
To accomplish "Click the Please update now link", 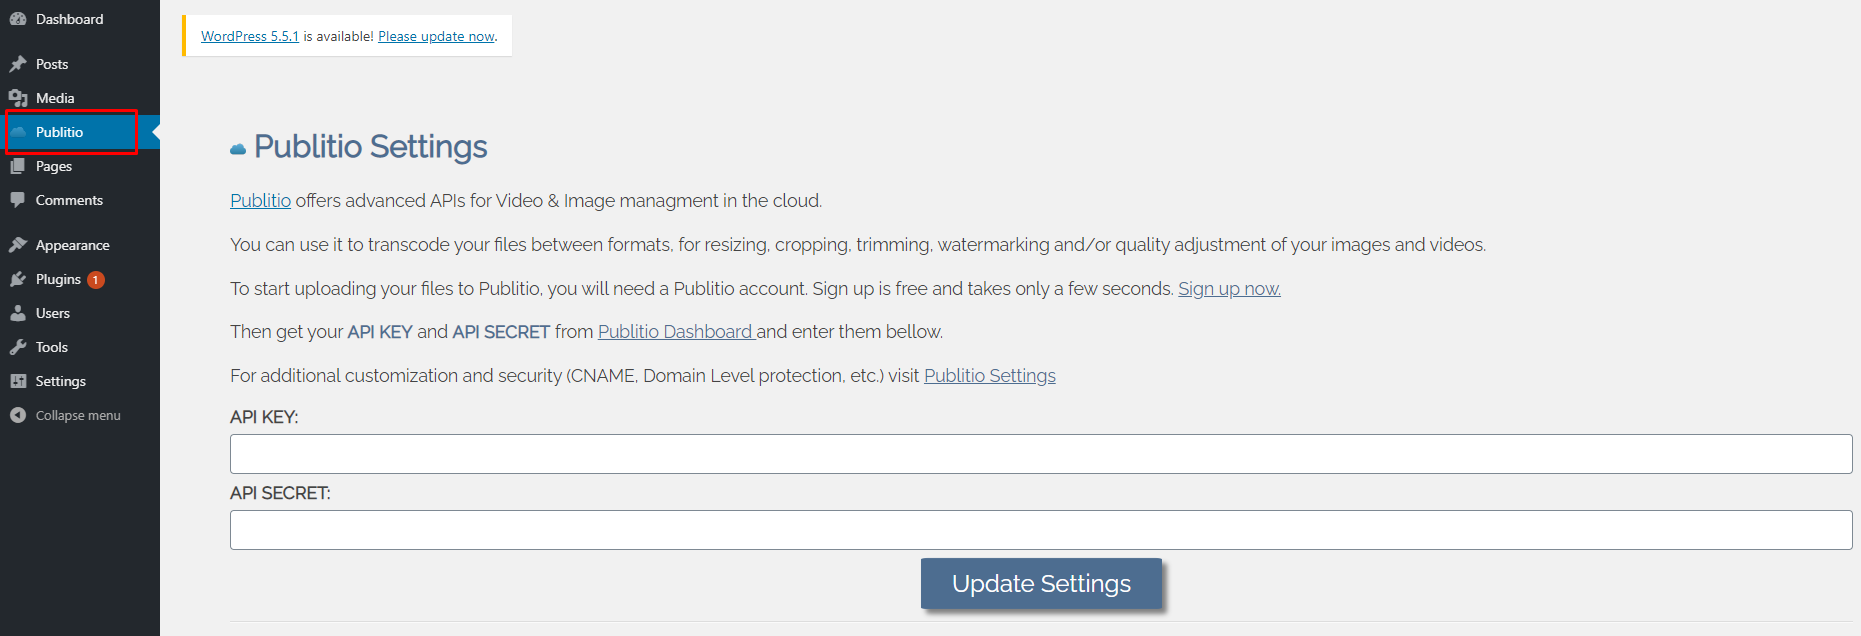I will pos(436,36).
